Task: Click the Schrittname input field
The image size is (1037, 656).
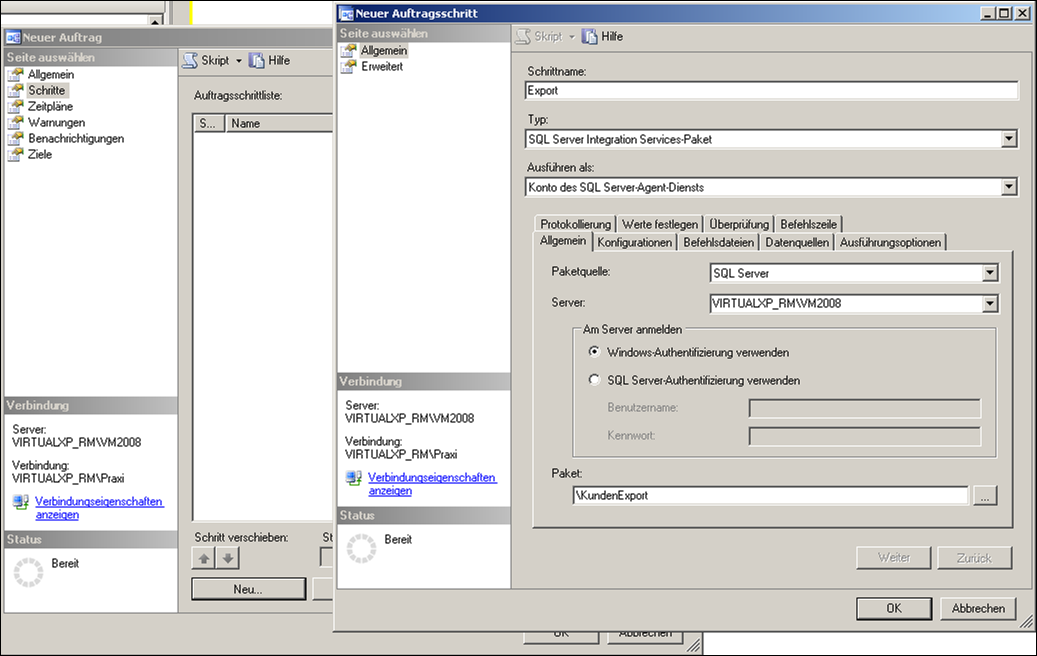Action: pos(771,90)
